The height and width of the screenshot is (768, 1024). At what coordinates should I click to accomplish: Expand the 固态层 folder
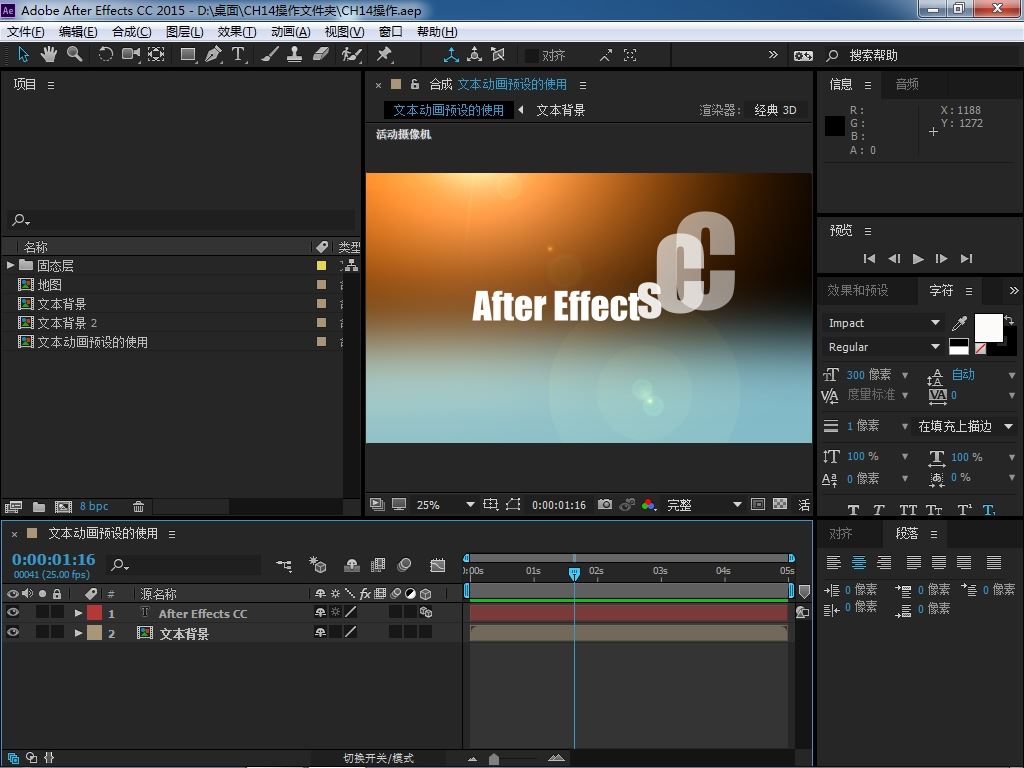pos(10,265)
